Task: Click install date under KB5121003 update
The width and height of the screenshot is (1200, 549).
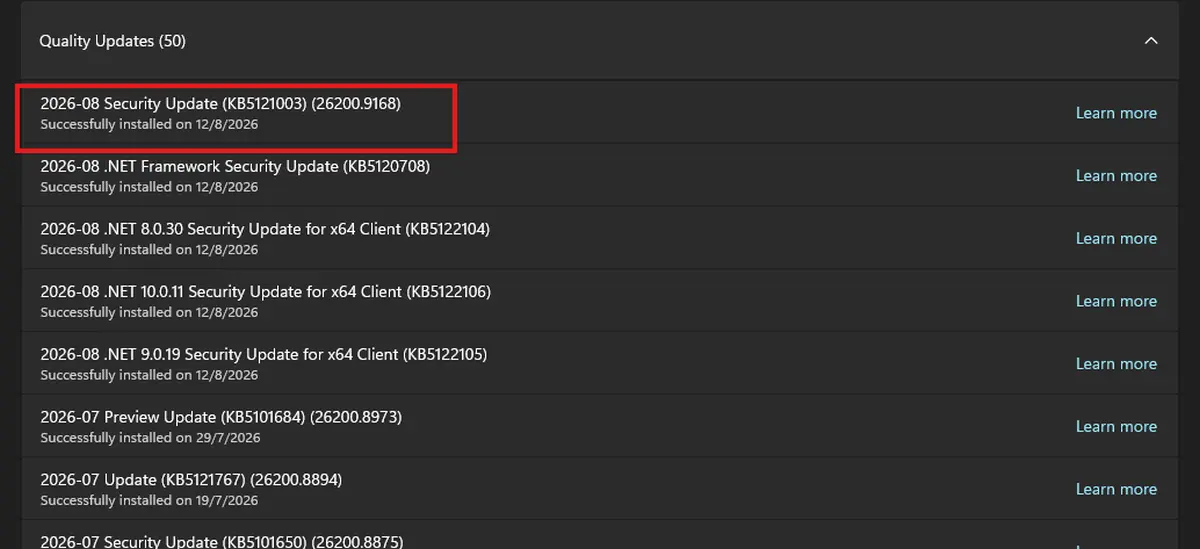Action: coord(149,124)
